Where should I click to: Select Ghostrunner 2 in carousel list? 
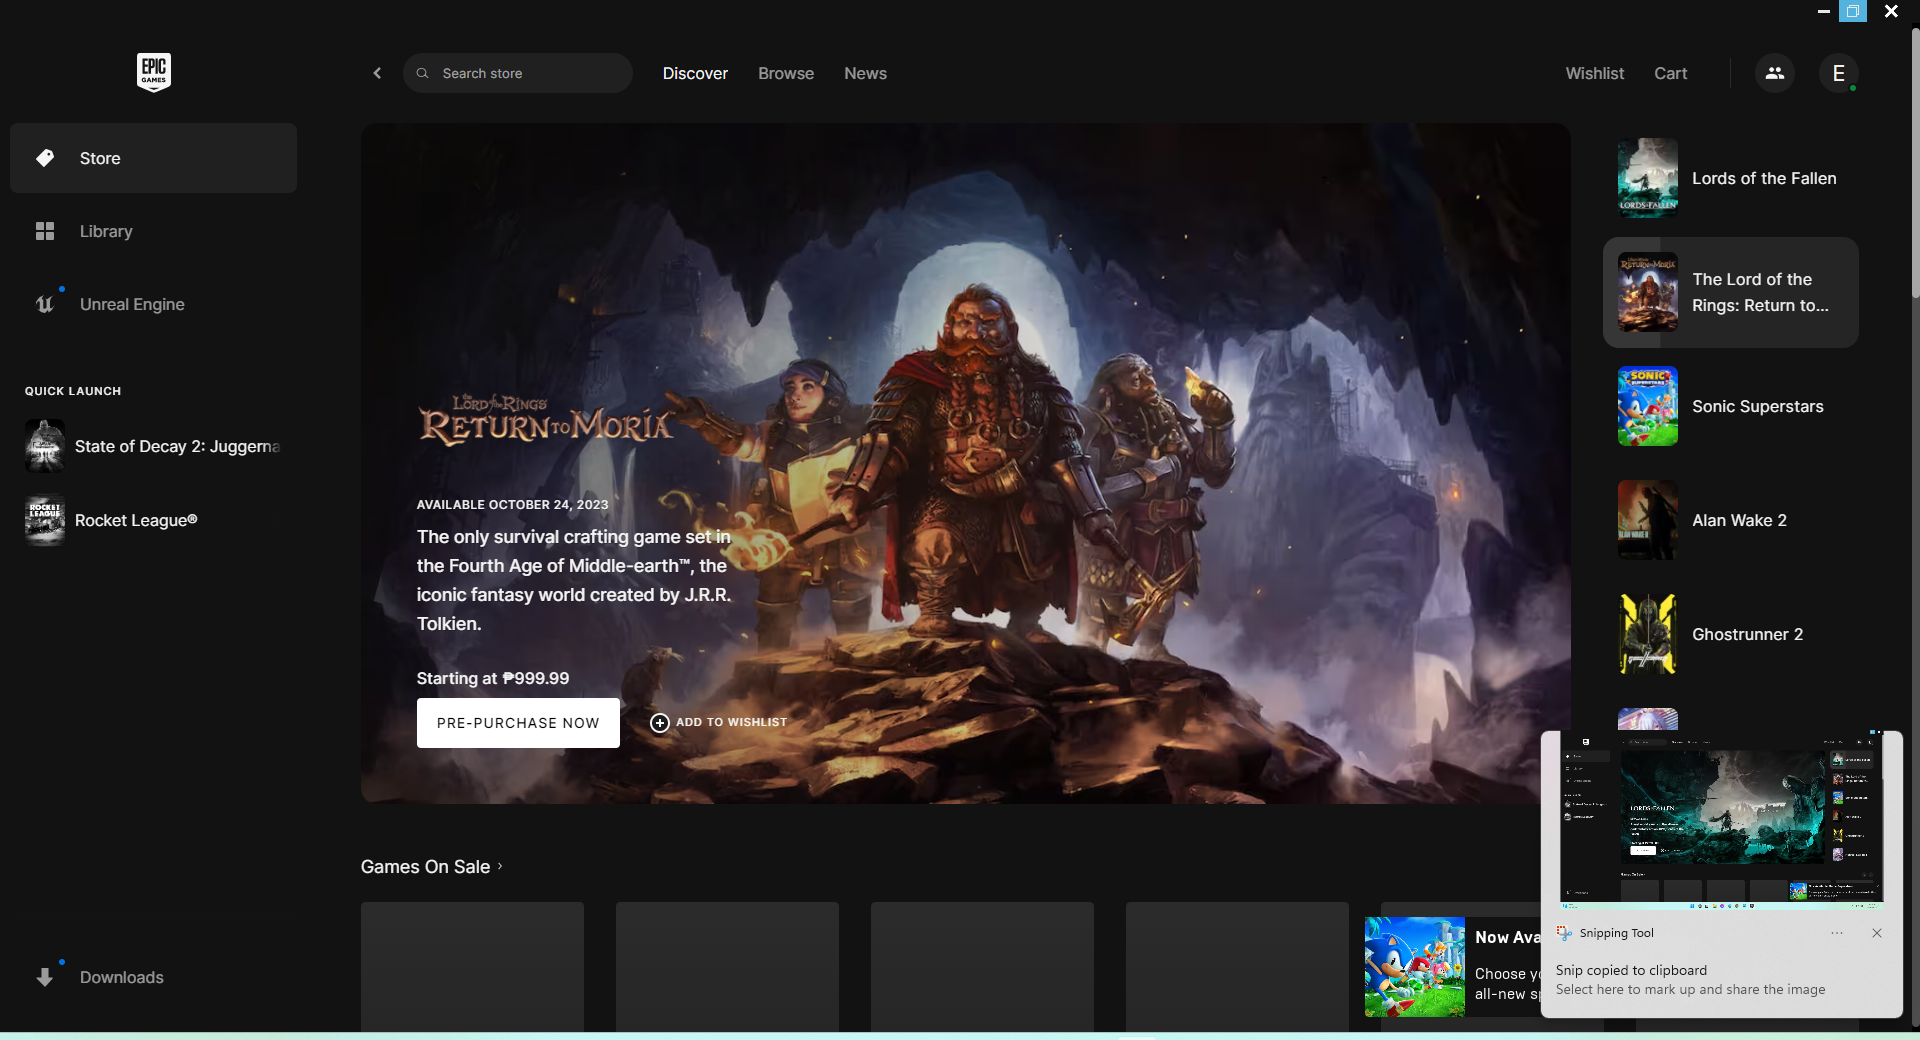click(x=1730, y=634)
